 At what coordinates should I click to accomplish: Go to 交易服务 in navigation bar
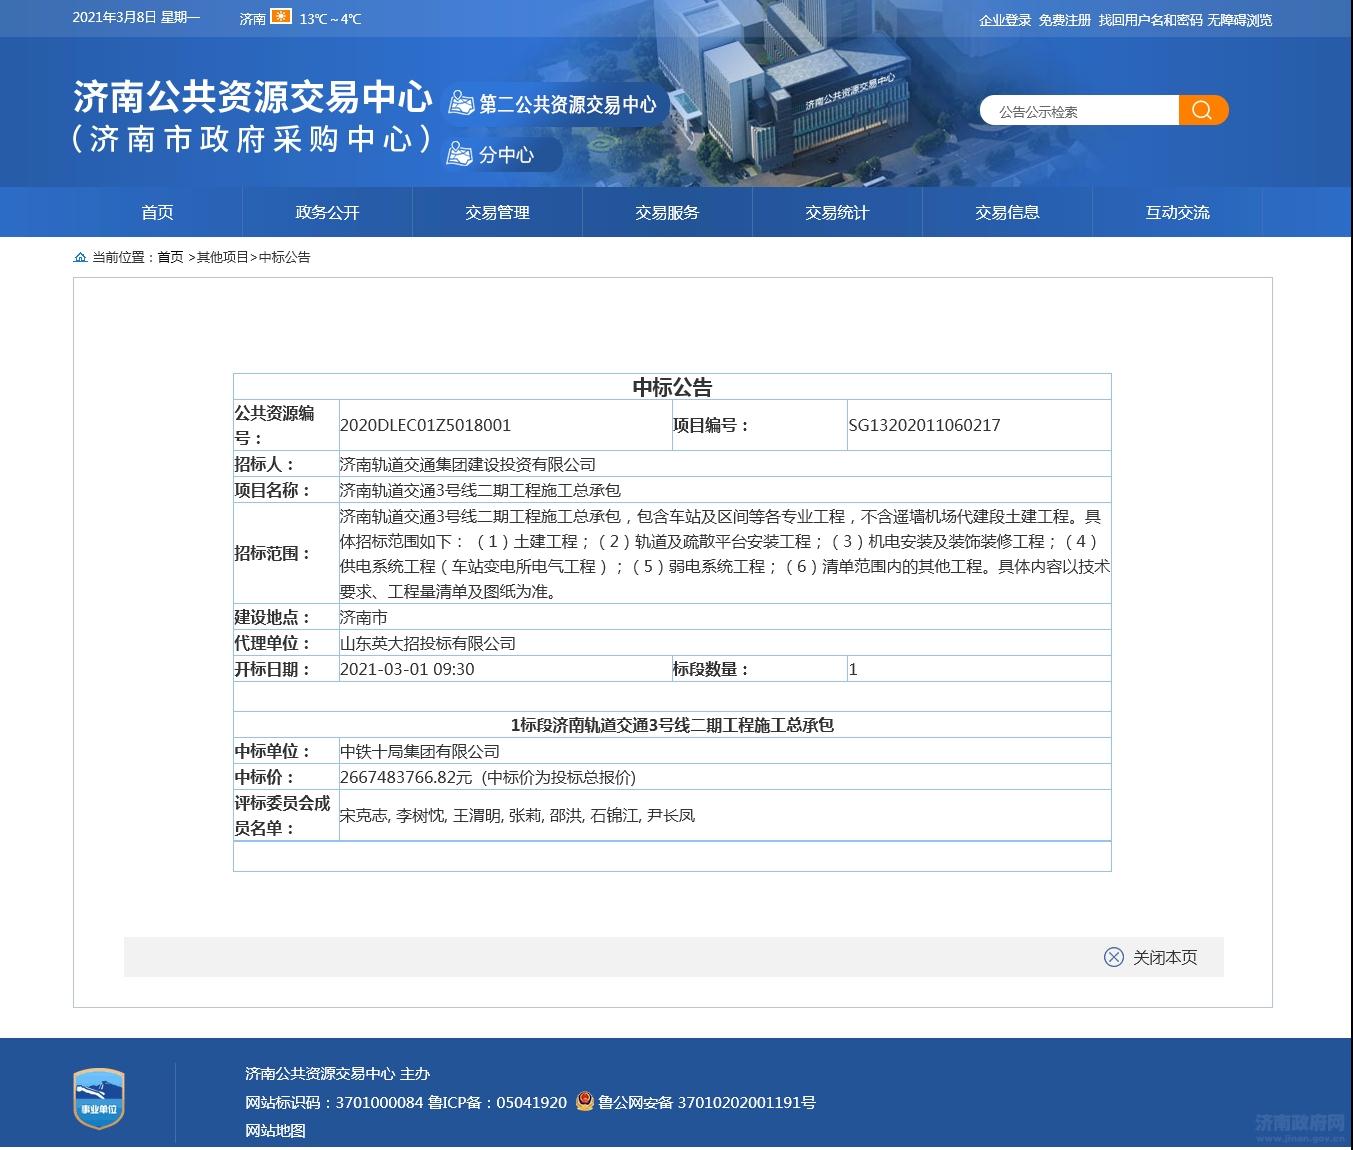[x=667, y=212]
